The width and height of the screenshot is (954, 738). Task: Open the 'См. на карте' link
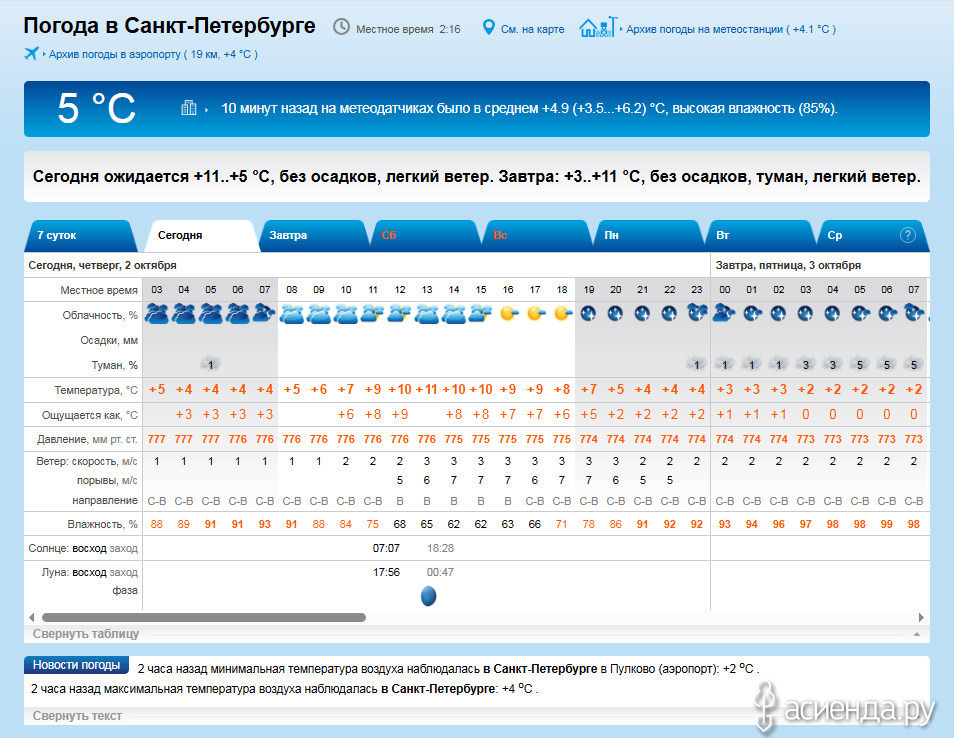(x=530, y=29)
